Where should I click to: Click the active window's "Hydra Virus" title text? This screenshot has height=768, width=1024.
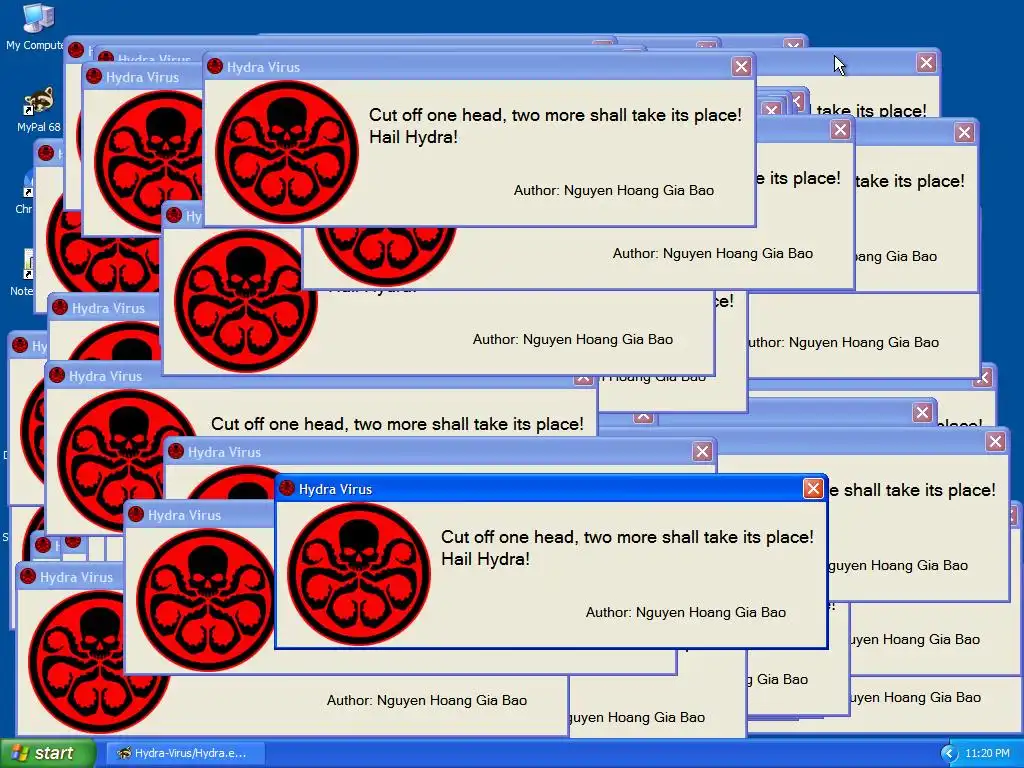pyautogui.click(x=335, y=489)
